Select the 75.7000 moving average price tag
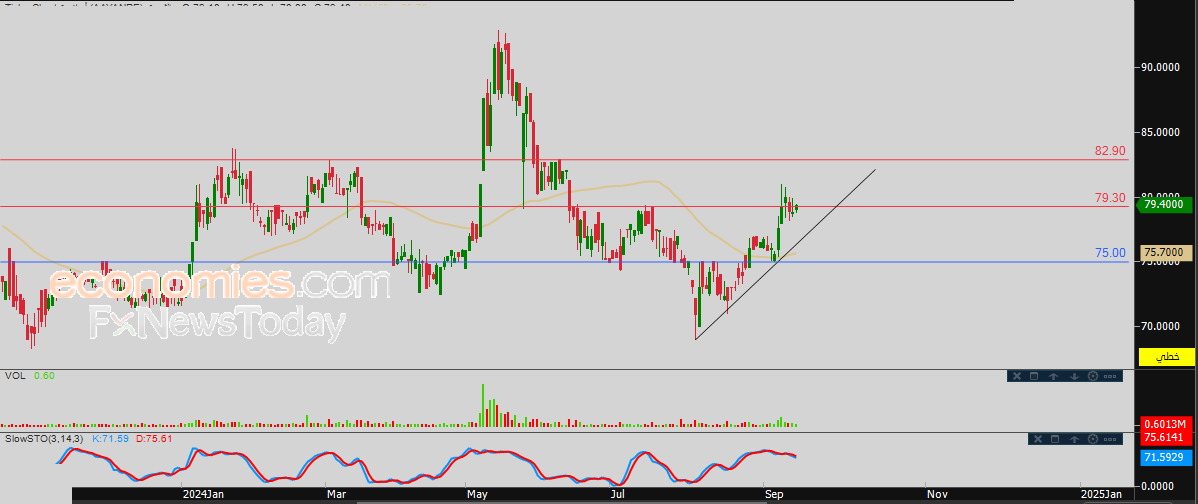The width and height of the screenshot is (1198, 504). (1167, 252)
